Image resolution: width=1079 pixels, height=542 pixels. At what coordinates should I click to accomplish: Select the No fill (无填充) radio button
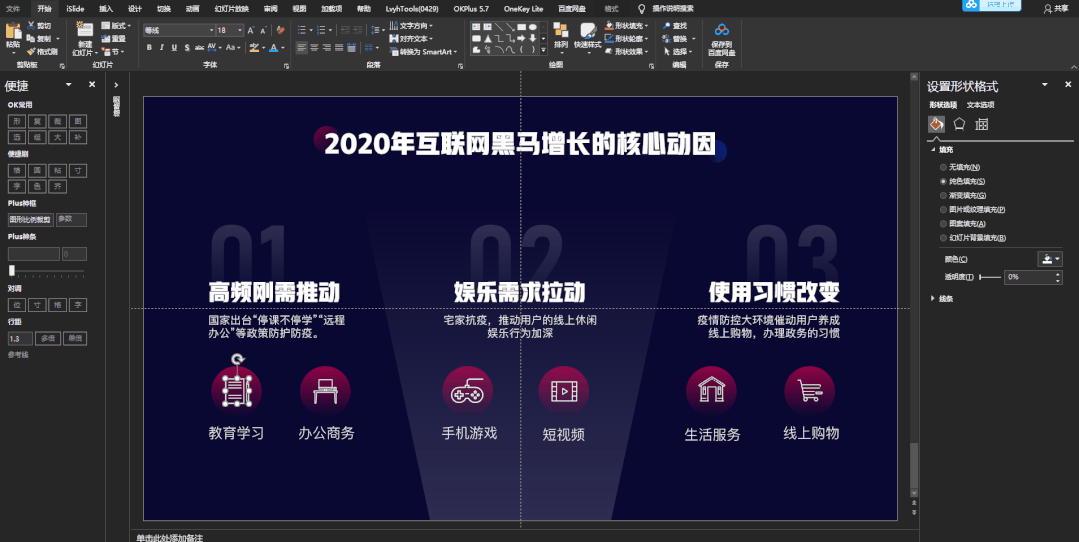click(943, 167)
